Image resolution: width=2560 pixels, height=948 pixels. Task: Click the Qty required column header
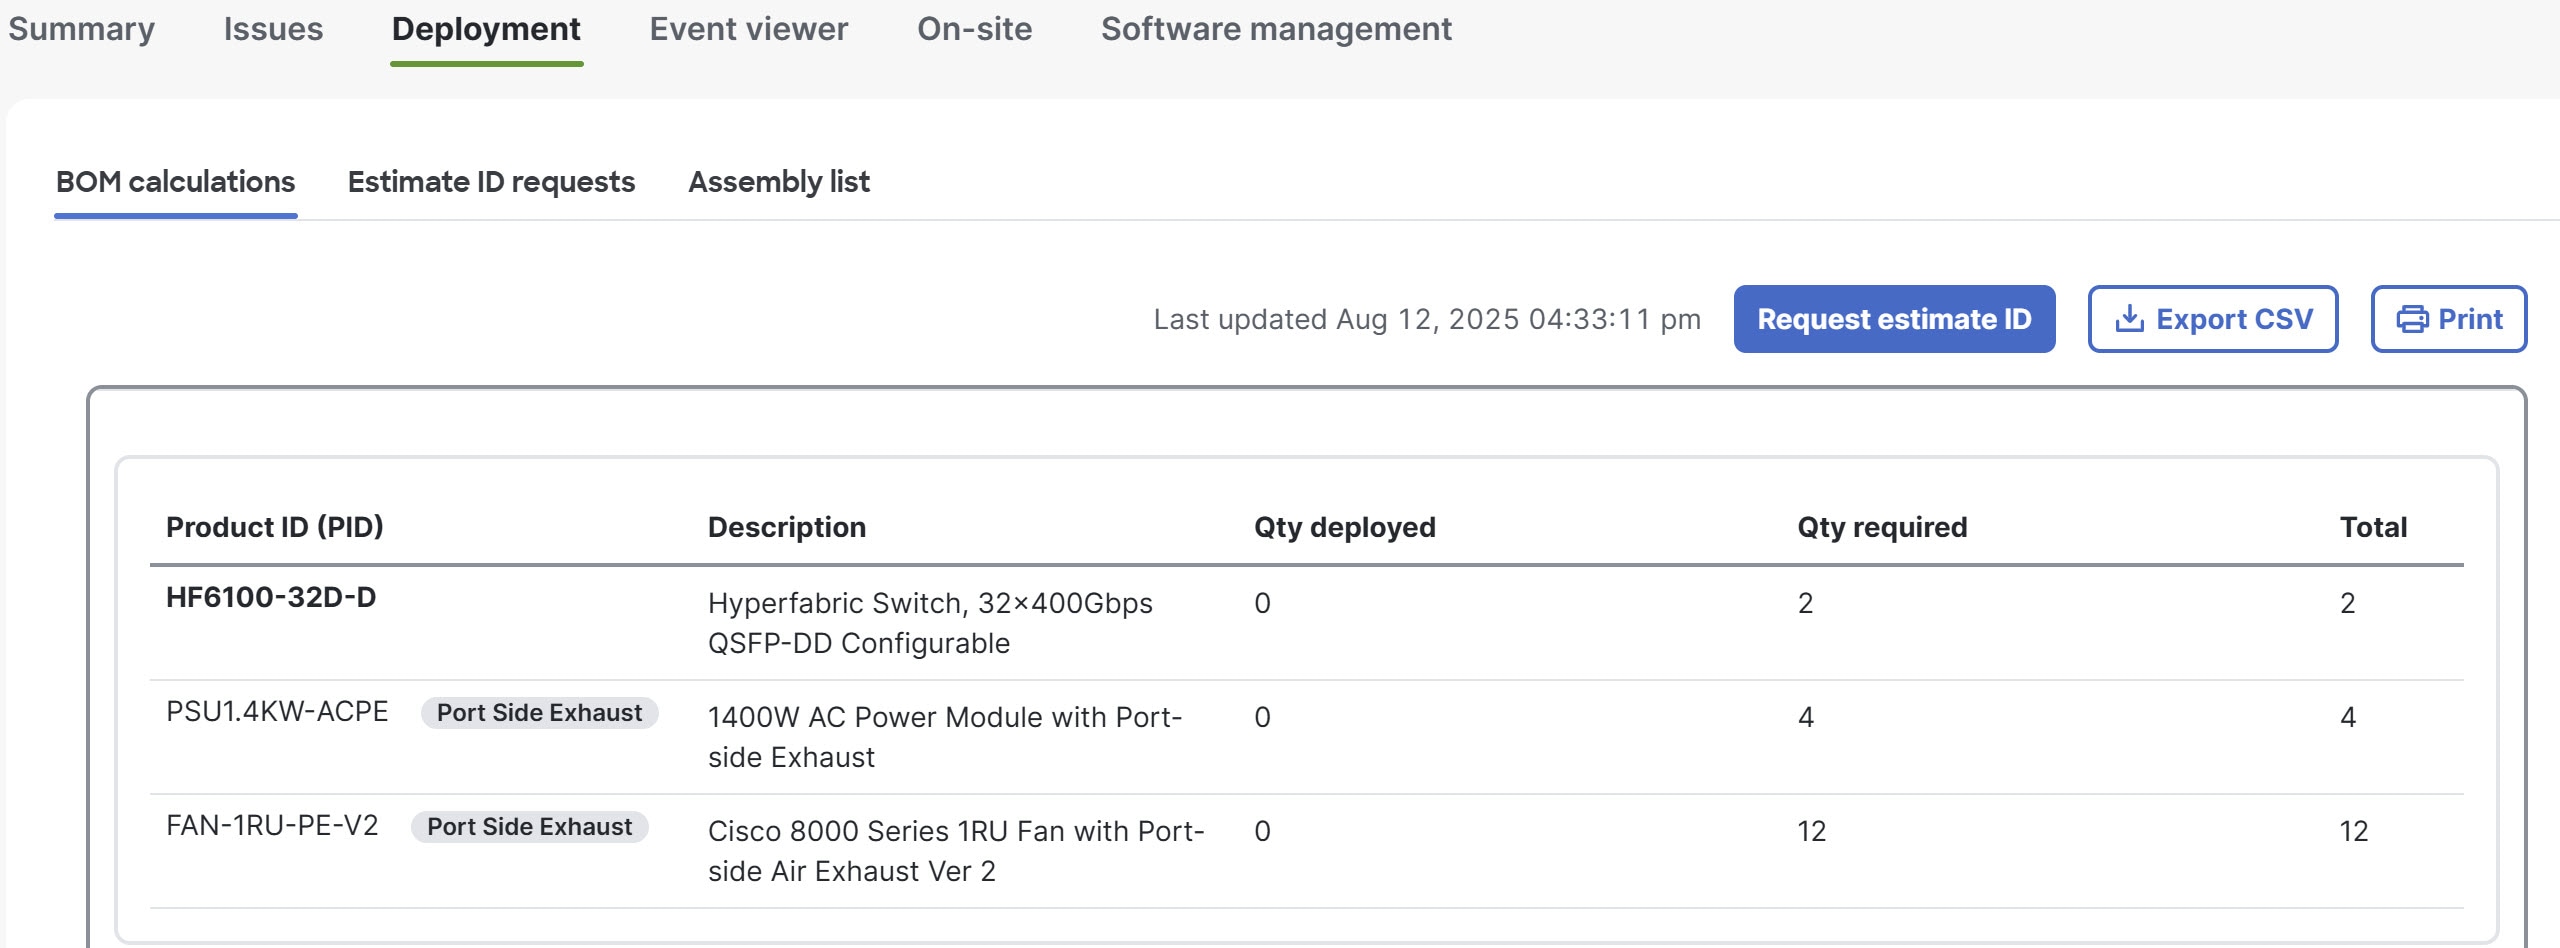coord(1882,527)
